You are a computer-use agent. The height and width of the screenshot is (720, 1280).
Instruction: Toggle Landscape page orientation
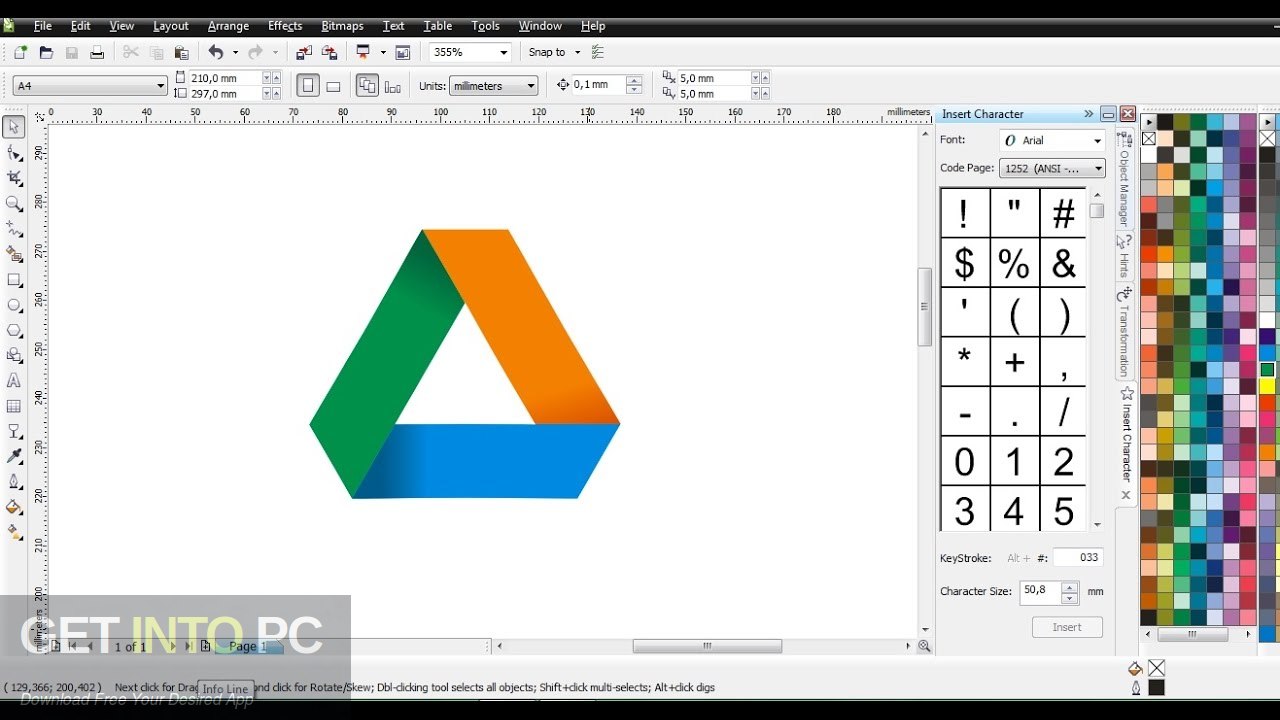tap(333, 86)
